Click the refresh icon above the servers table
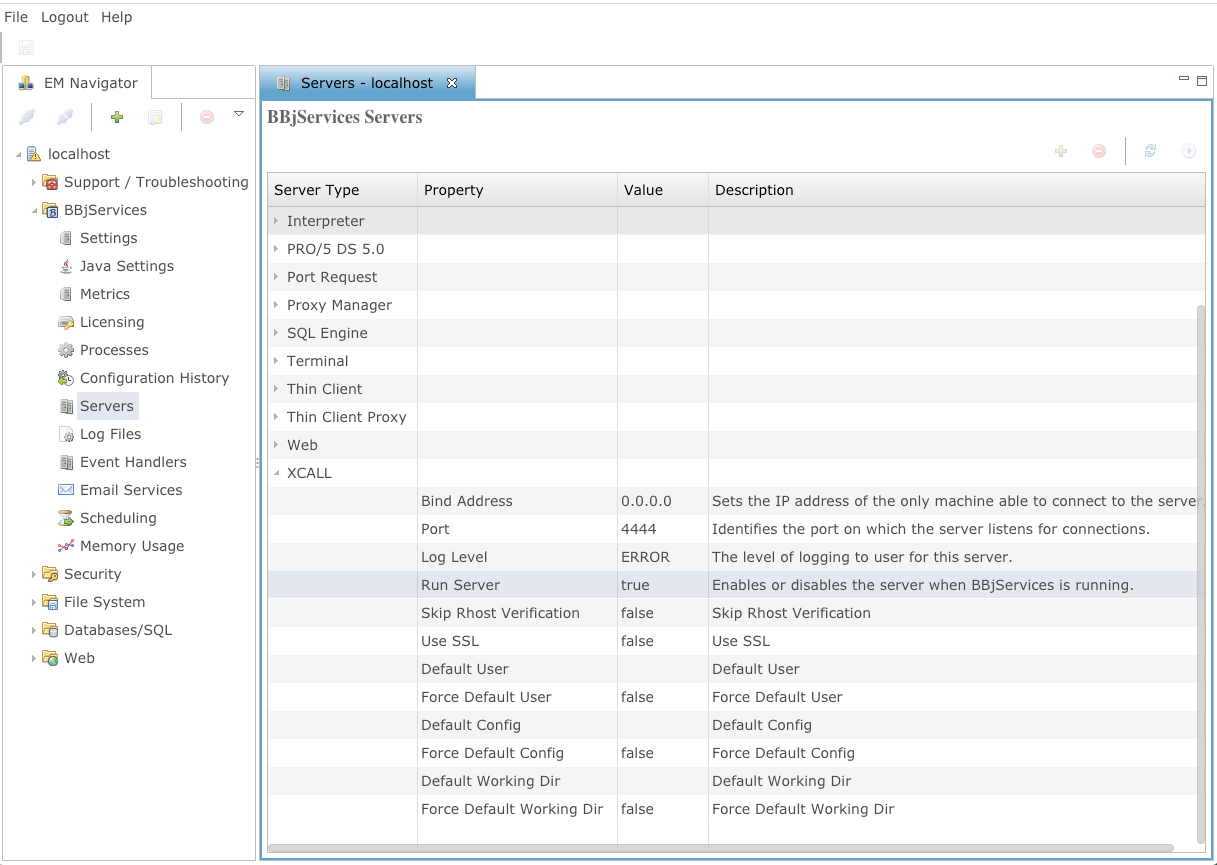 click(x=1151, y=151)
